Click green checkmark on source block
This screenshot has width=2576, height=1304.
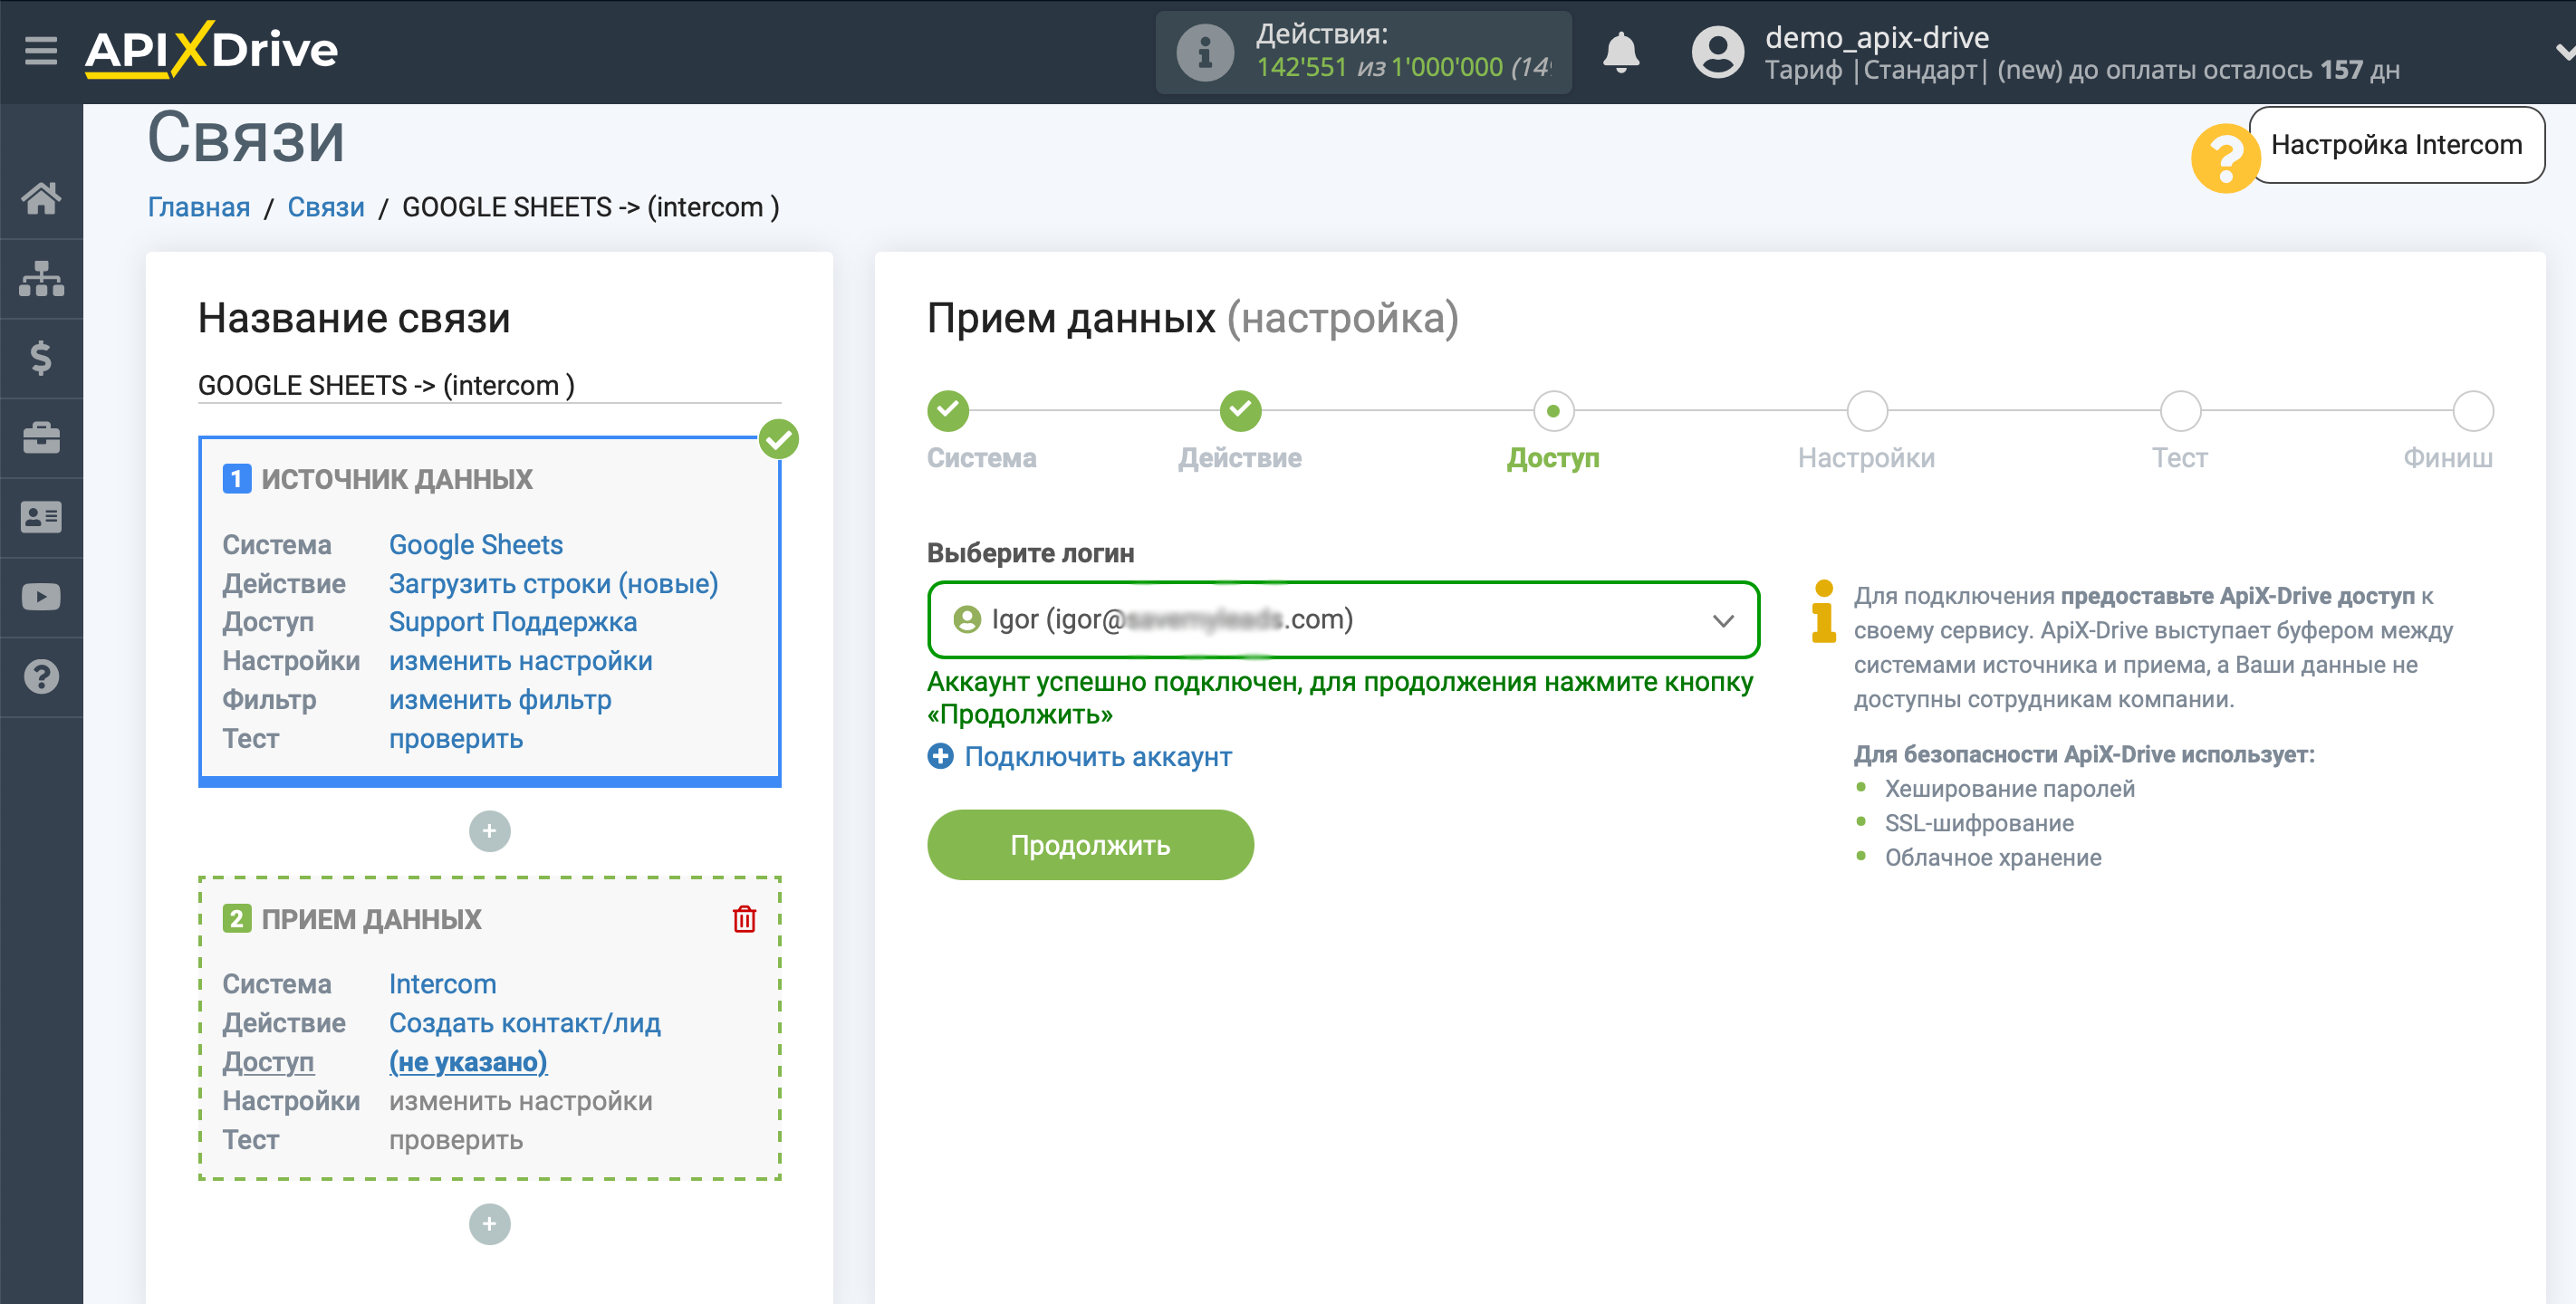(x=778, y=439)
